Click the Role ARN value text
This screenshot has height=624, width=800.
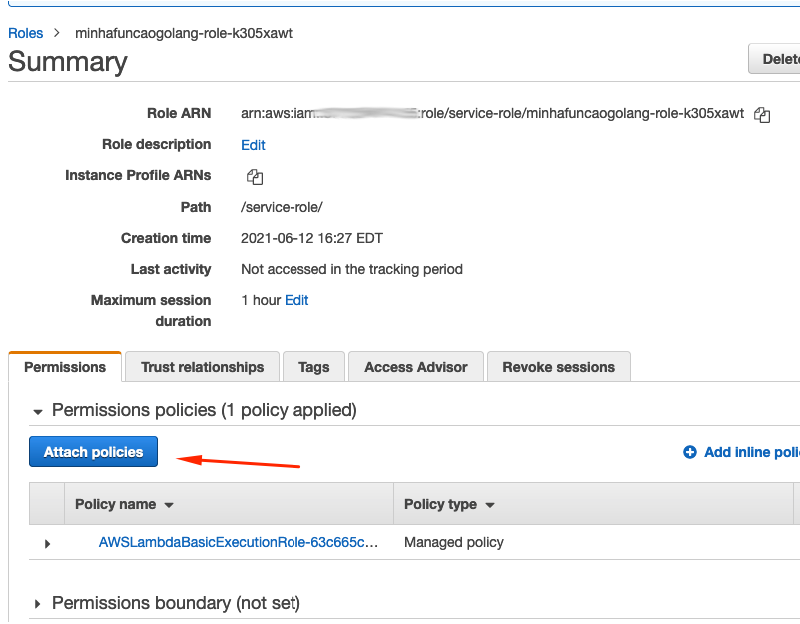[x=492, y=113]
